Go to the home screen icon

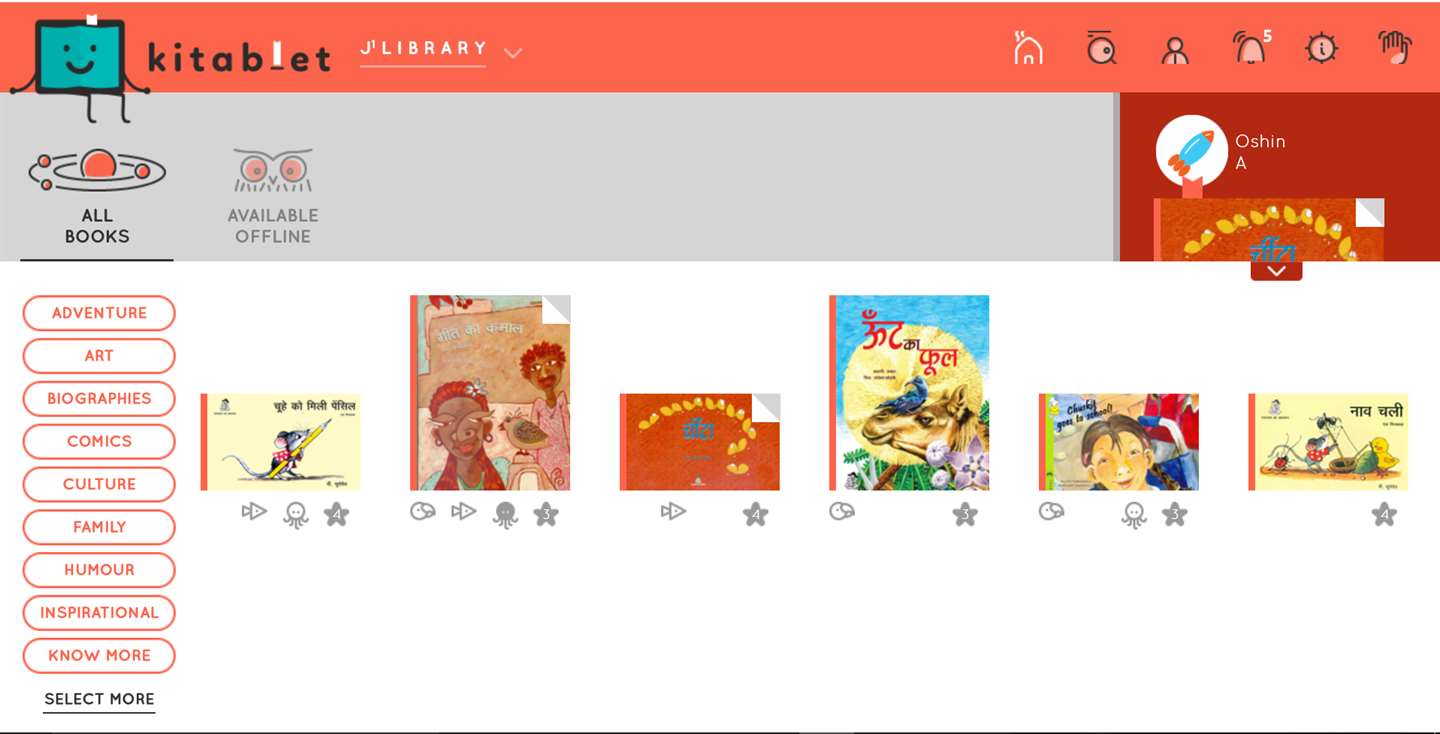(1027, 48)
